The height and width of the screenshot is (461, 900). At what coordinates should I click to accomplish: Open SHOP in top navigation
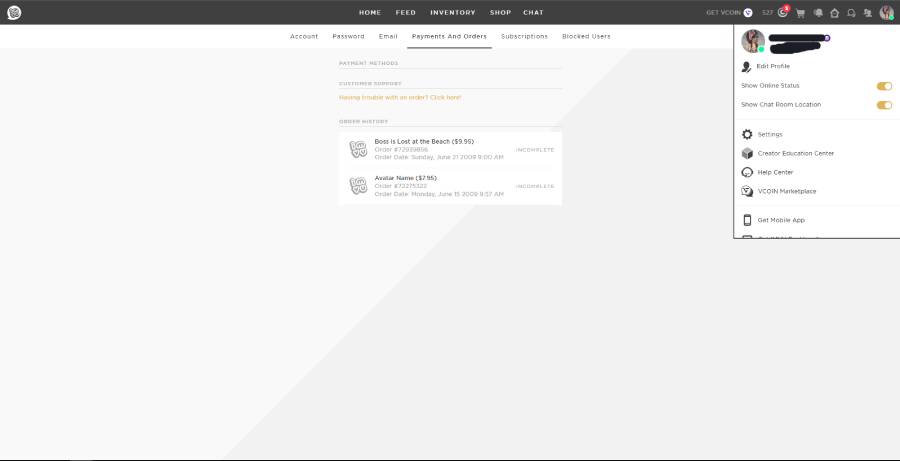[x=500, y=13]
